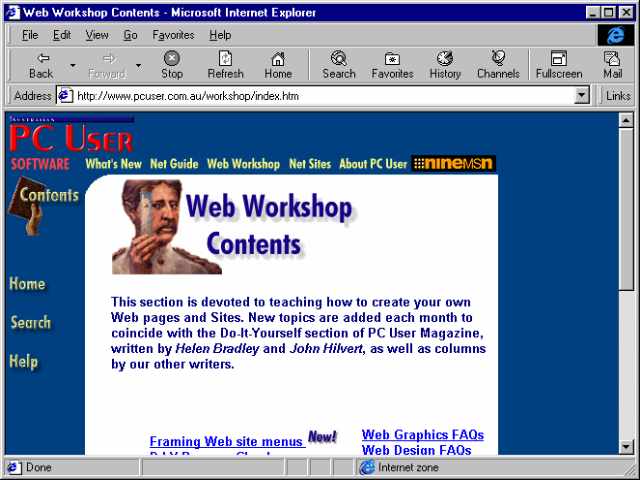Open the View menu
640x480 pixels.
(97, 35)
